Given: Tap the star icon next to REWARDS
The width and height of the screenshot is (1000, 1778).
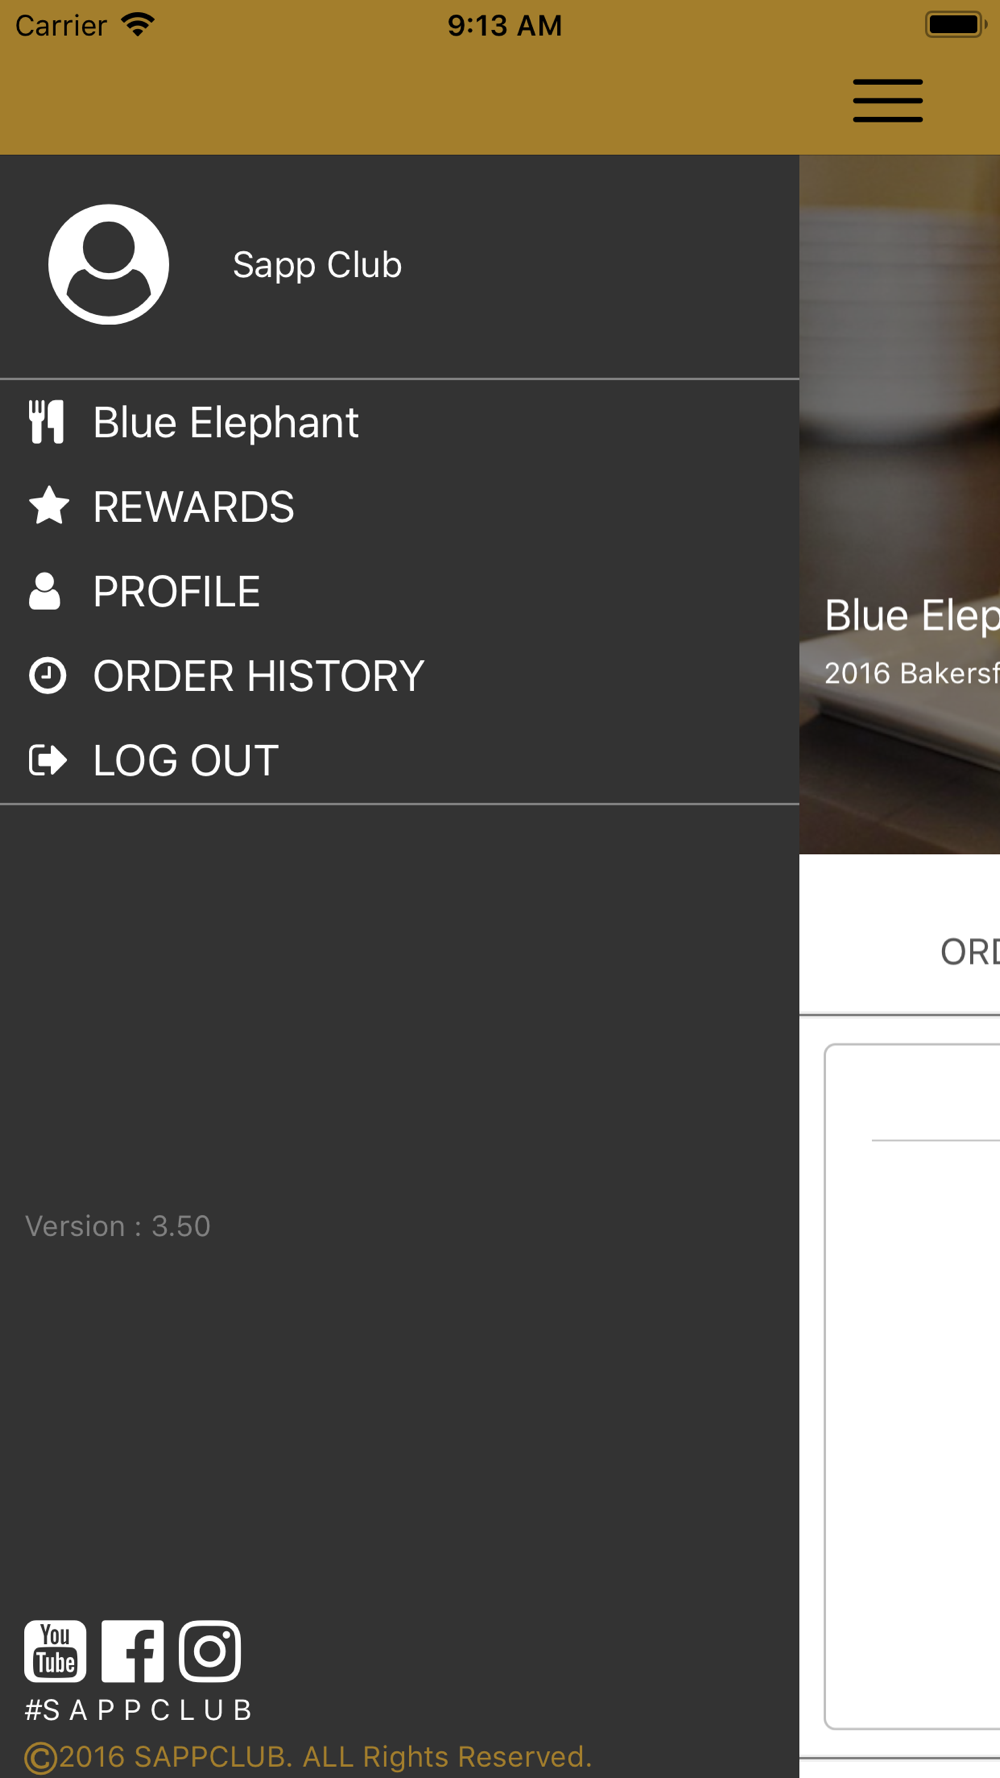Looking at the screenshot, I should pos(48,506).
